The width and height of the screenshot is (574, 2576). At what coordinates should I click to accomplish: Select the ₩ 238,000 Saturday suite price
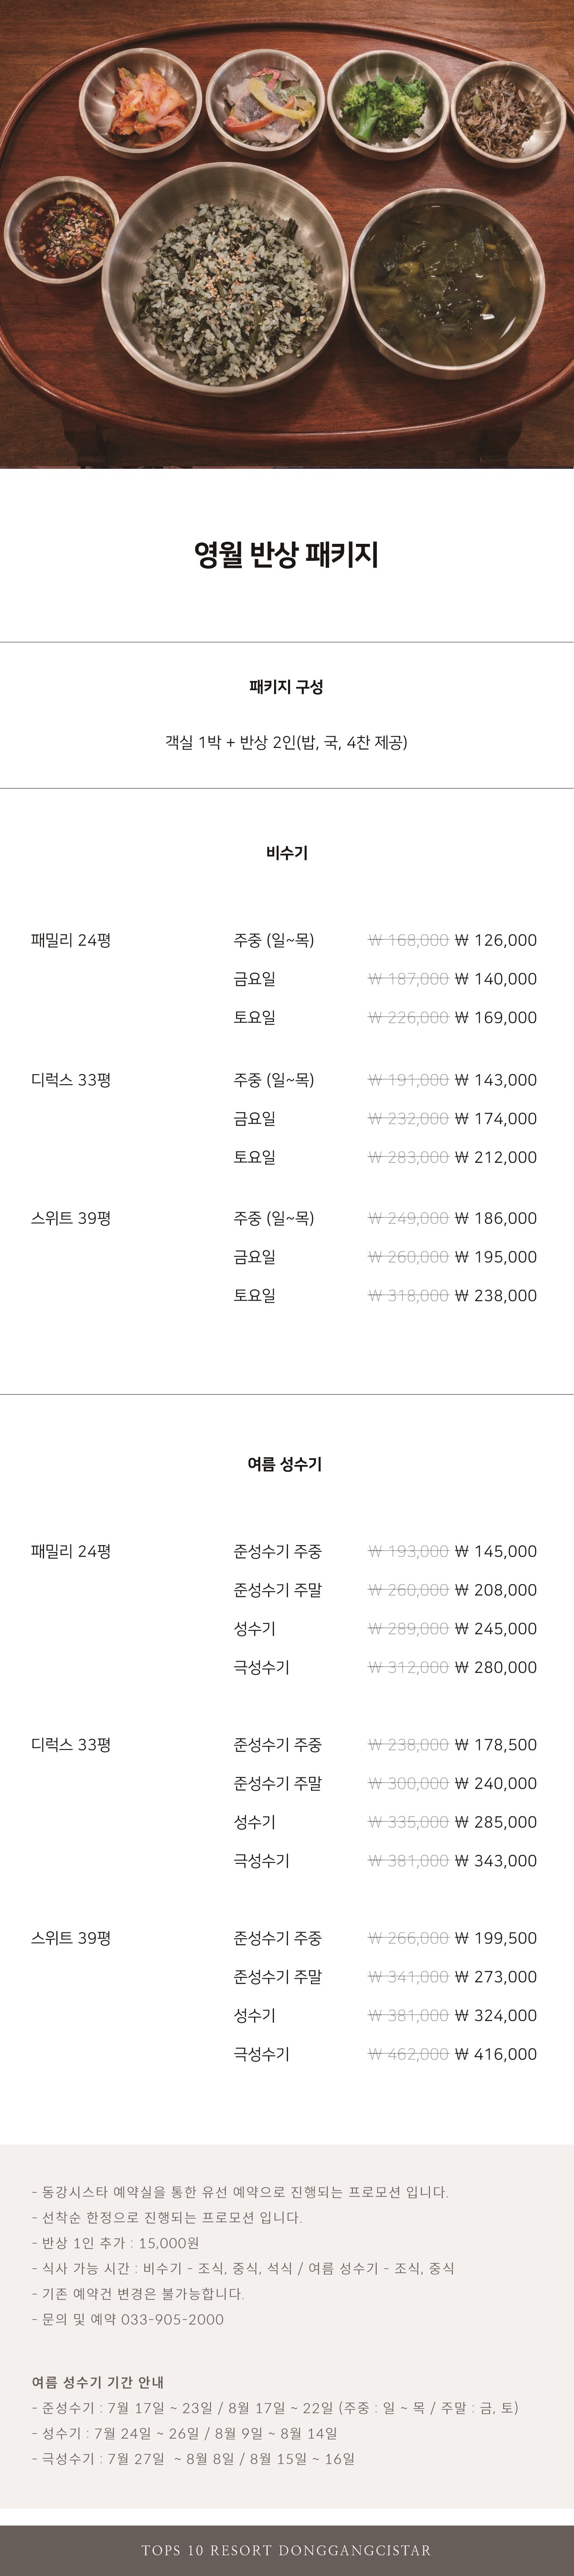pyautogui.click(x=496, y=1295)
